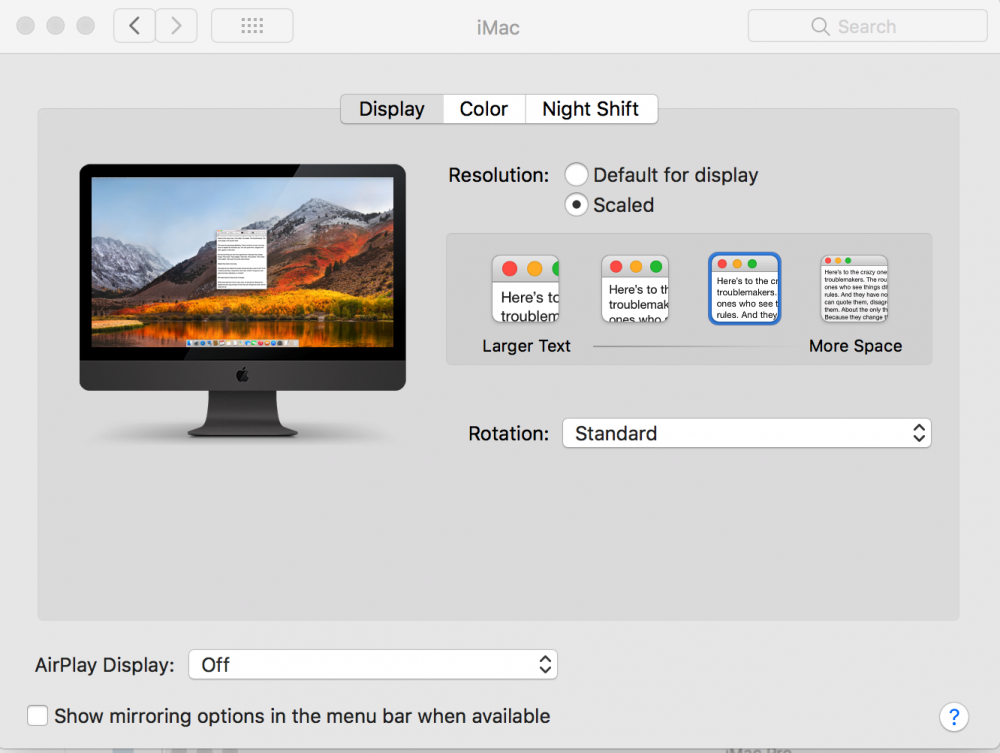
Task: Choose the More Space scaling thumbnail
Action: (854, 289)
